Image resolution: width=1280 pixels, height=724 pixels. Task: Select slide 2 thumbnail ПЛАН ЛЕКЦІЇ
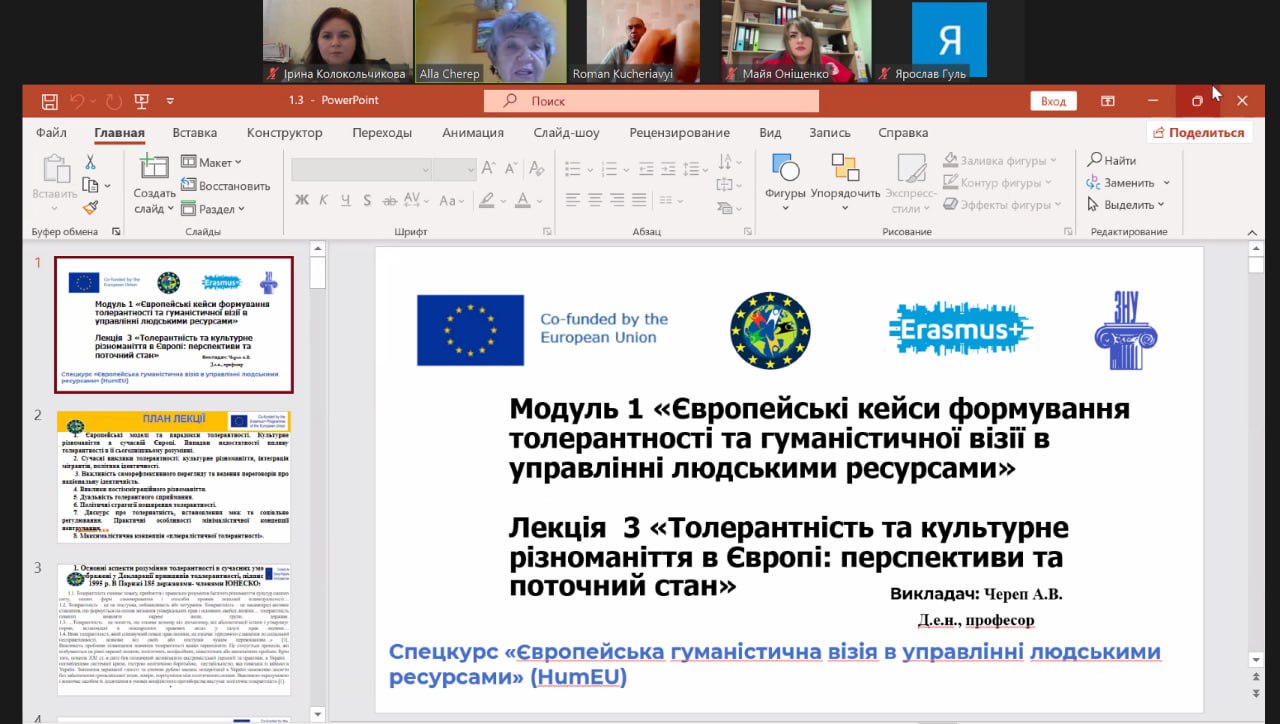(x=174, y=476)
